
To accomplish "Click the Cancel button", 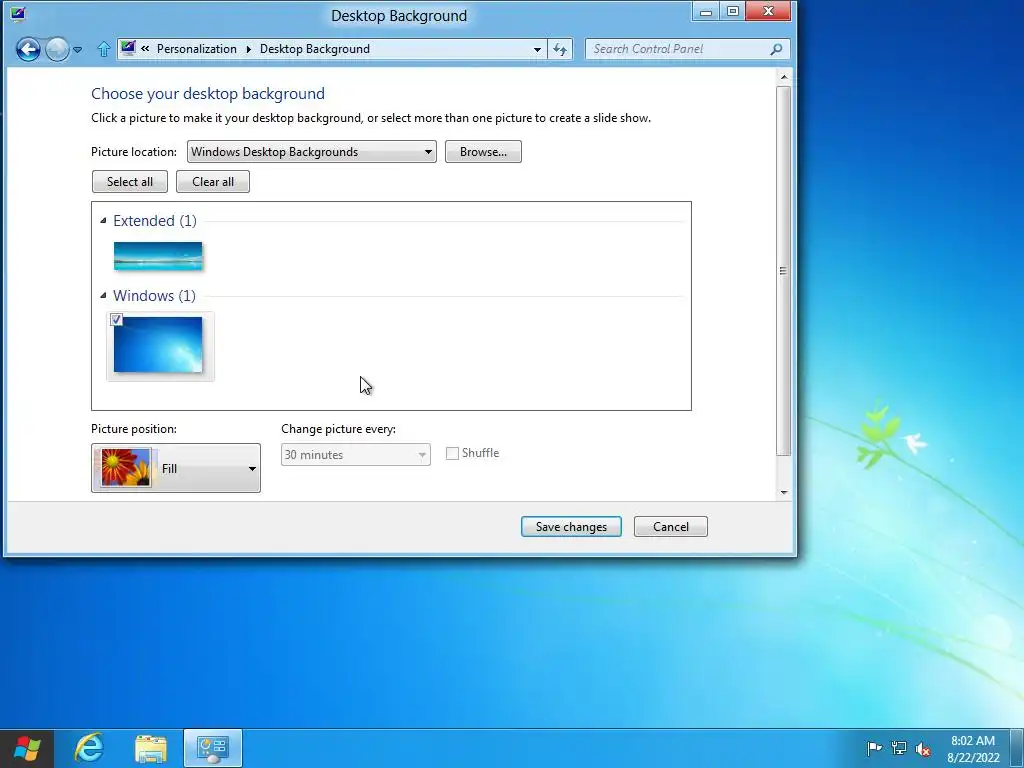I will 671,527.
